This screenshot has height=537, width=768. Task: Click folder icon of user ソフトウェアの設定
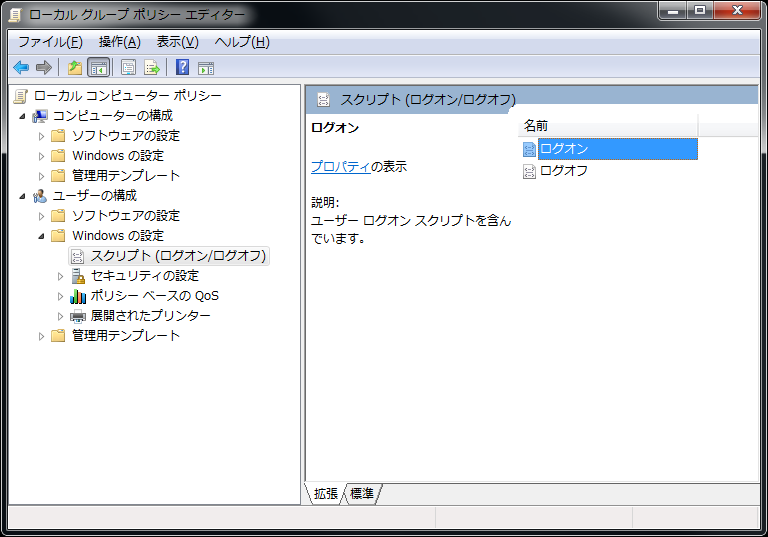click(x=58, y=216)
